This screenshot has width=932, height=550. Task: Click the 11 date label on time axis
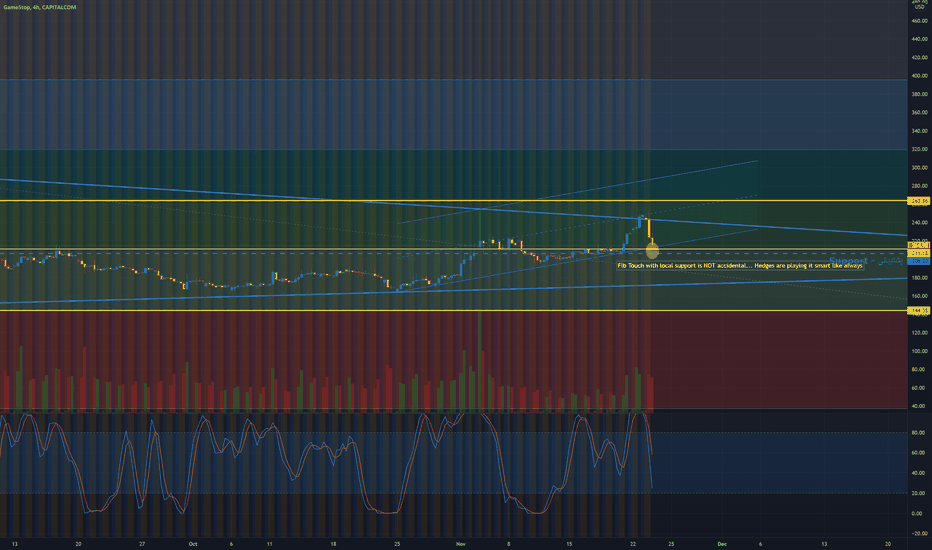269,544
